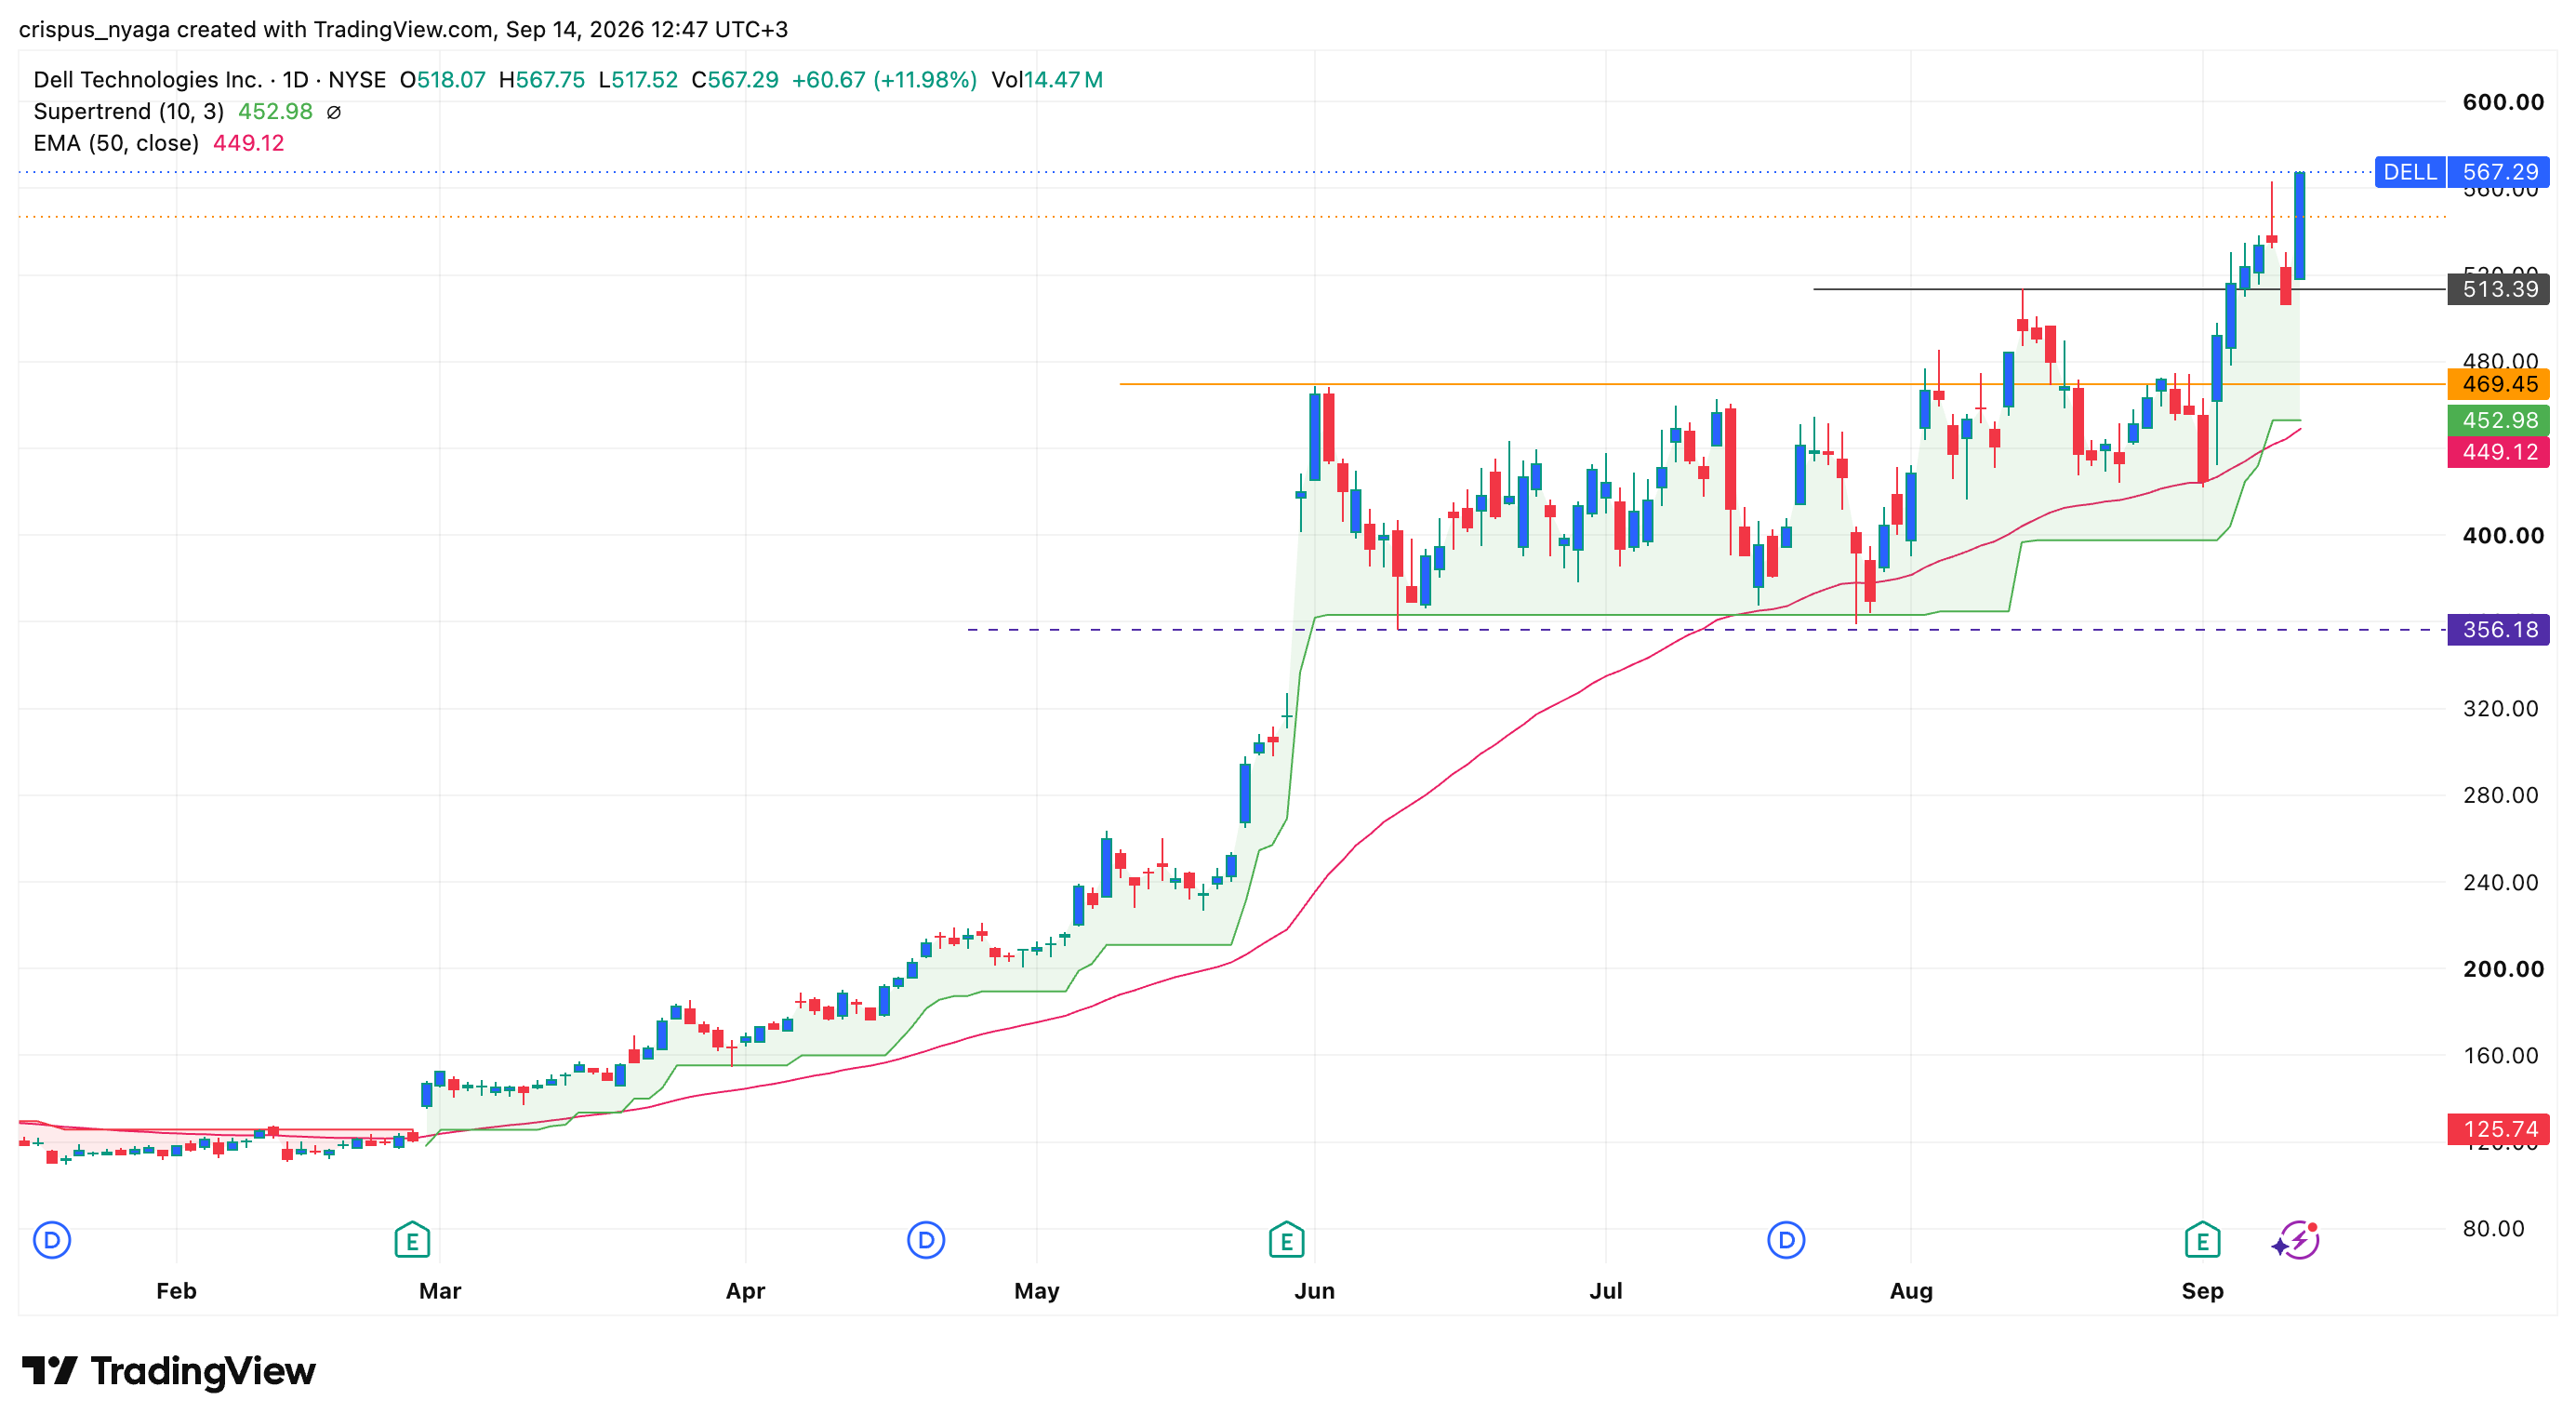Viewport: 2576px width, 1427px height.
Task: Click the 600.00 price scale label
Action: (x=2503, y=102)
